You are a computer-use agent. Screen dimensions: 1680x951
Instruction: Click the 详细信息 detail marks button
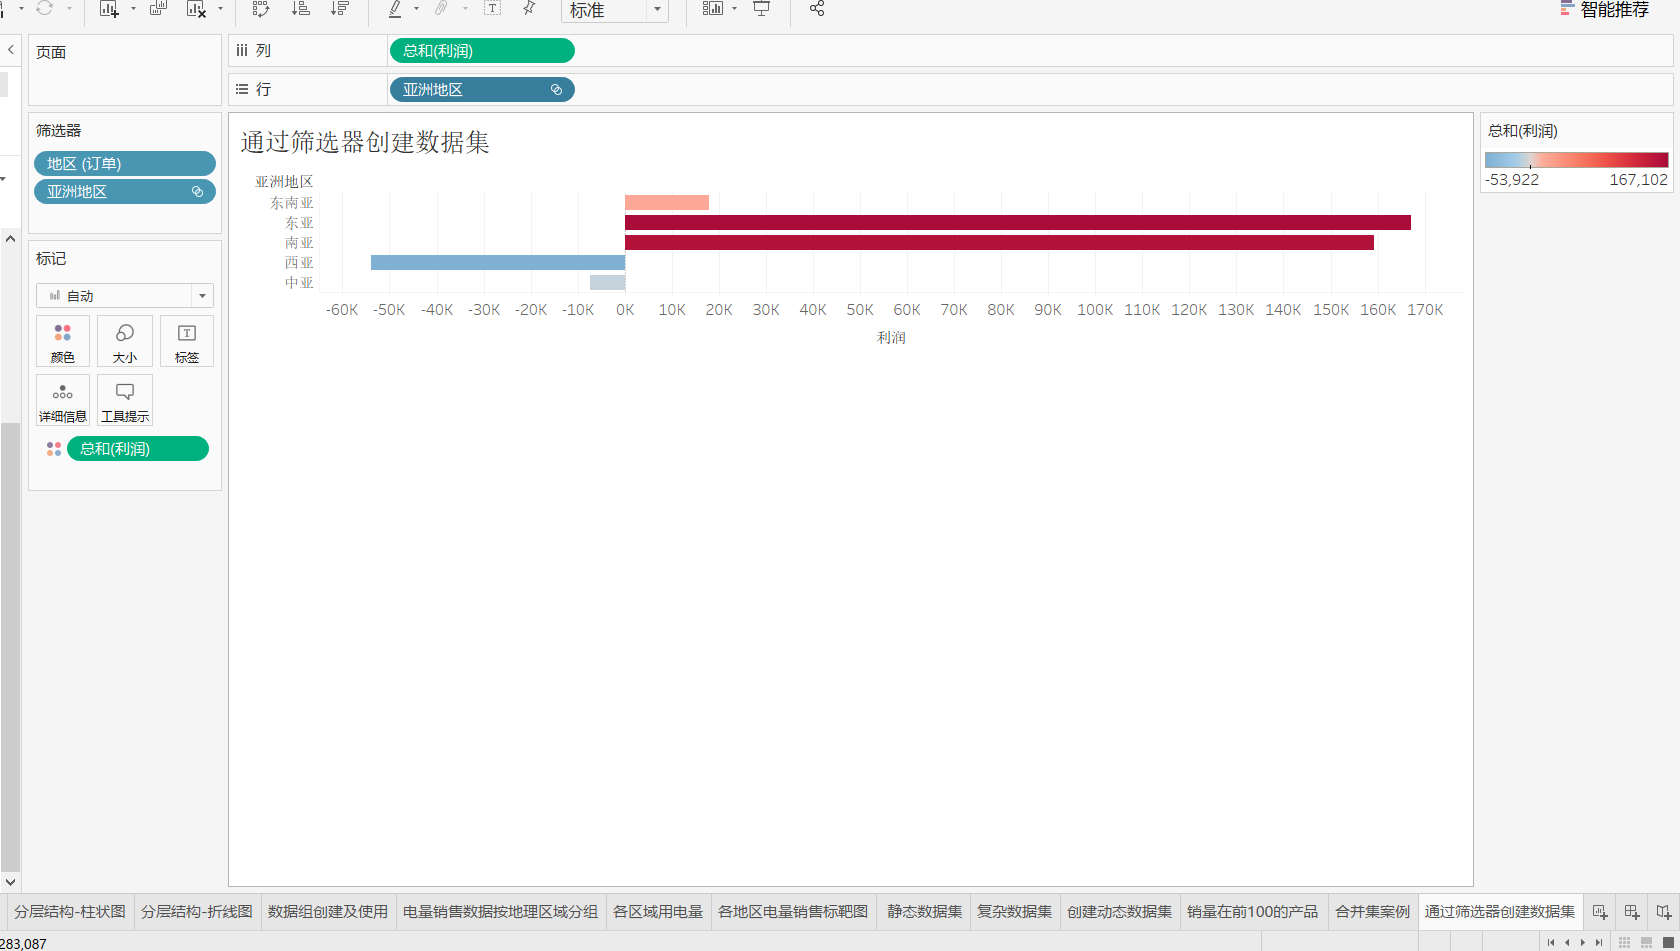coord(63,400)
